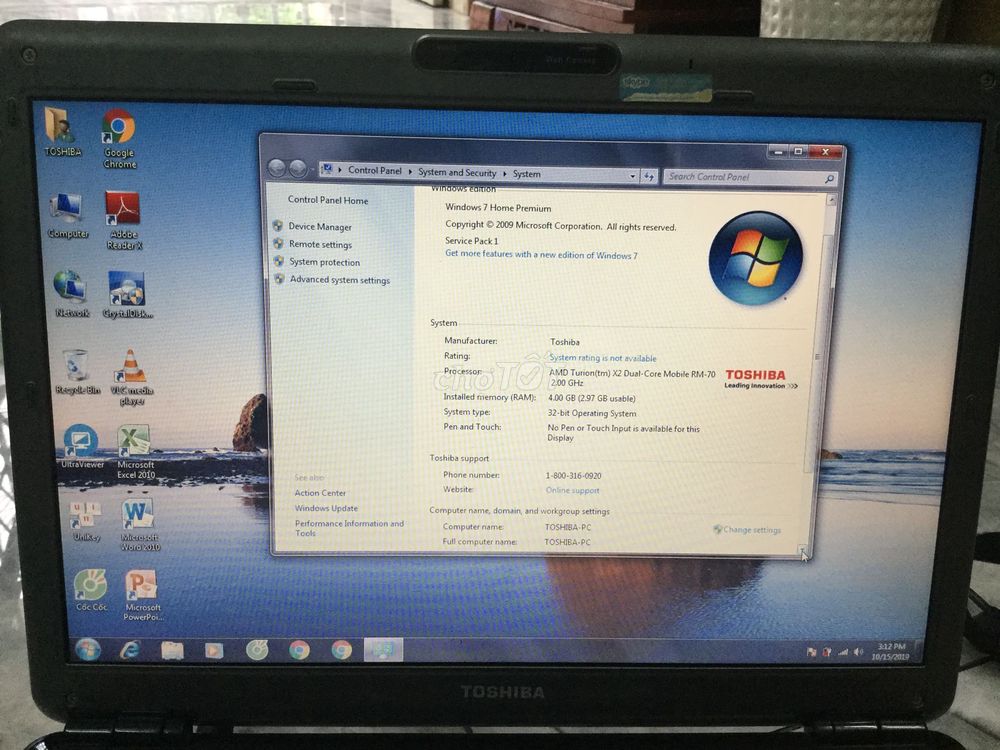
Task: Go to the System and Security breadcrumb
Action: click(457, 172)
